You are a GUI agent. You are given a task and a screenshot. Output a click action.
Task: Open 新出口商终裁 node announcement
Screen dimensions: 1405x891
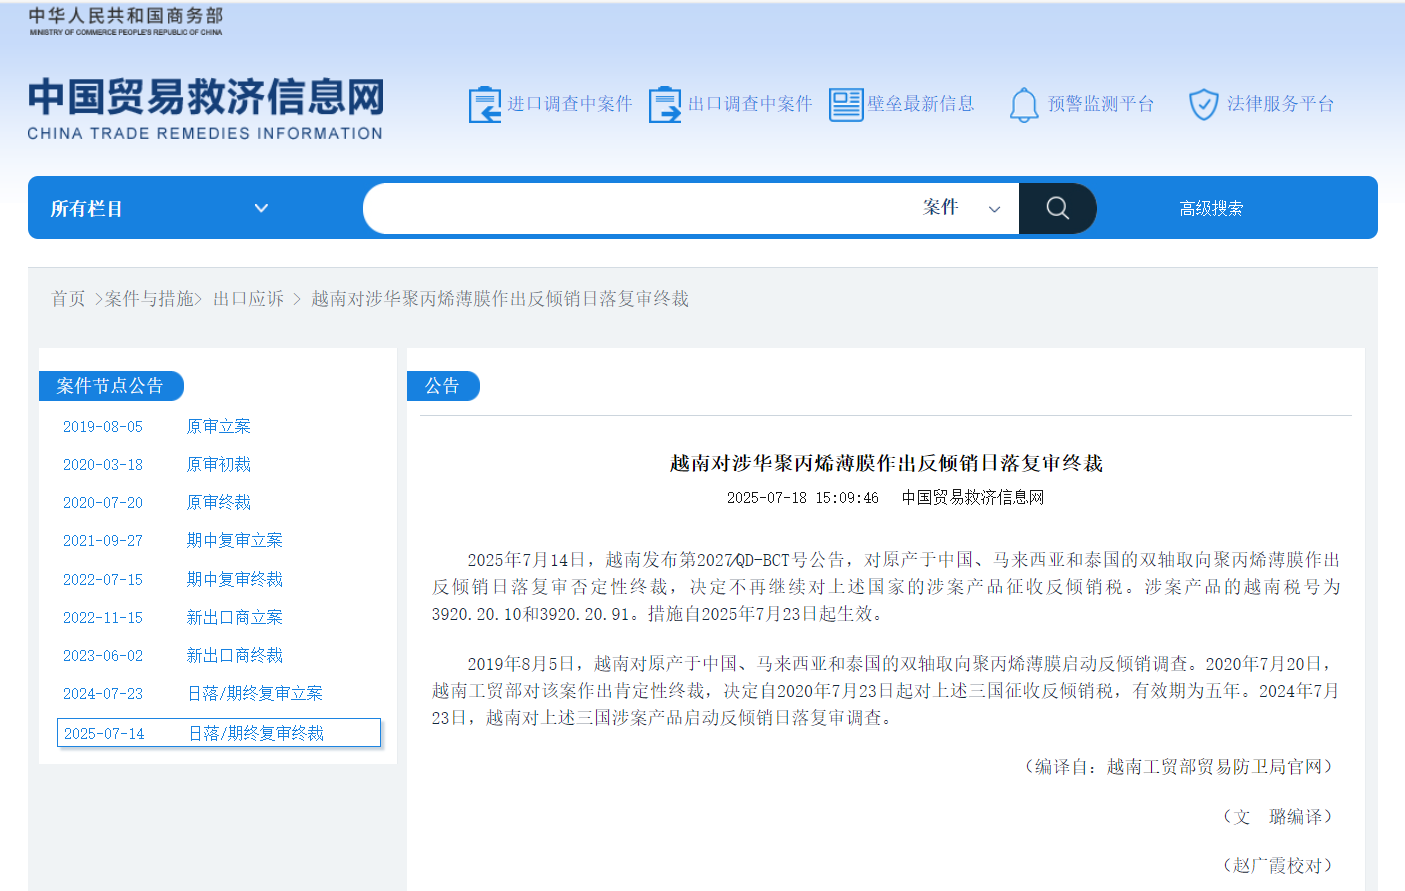235,656
